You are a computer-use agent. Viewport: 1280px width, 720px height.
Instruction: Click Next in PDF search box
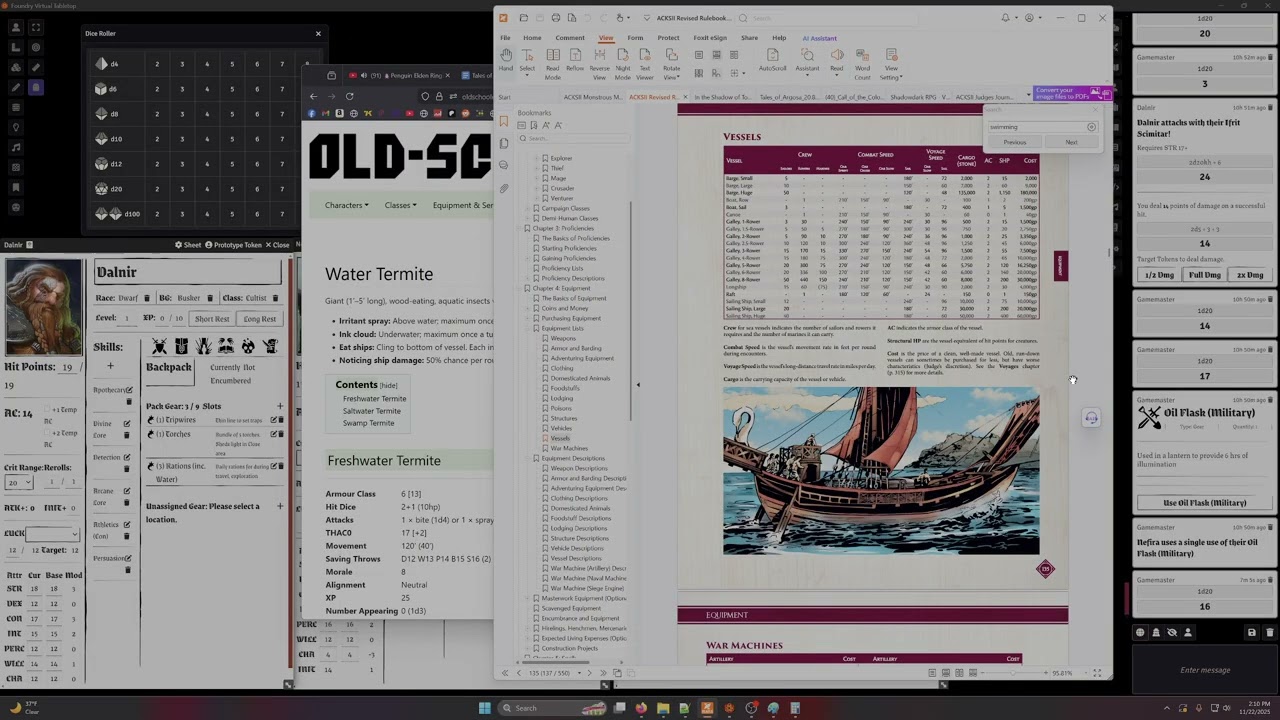click(x=1071, y=142)
